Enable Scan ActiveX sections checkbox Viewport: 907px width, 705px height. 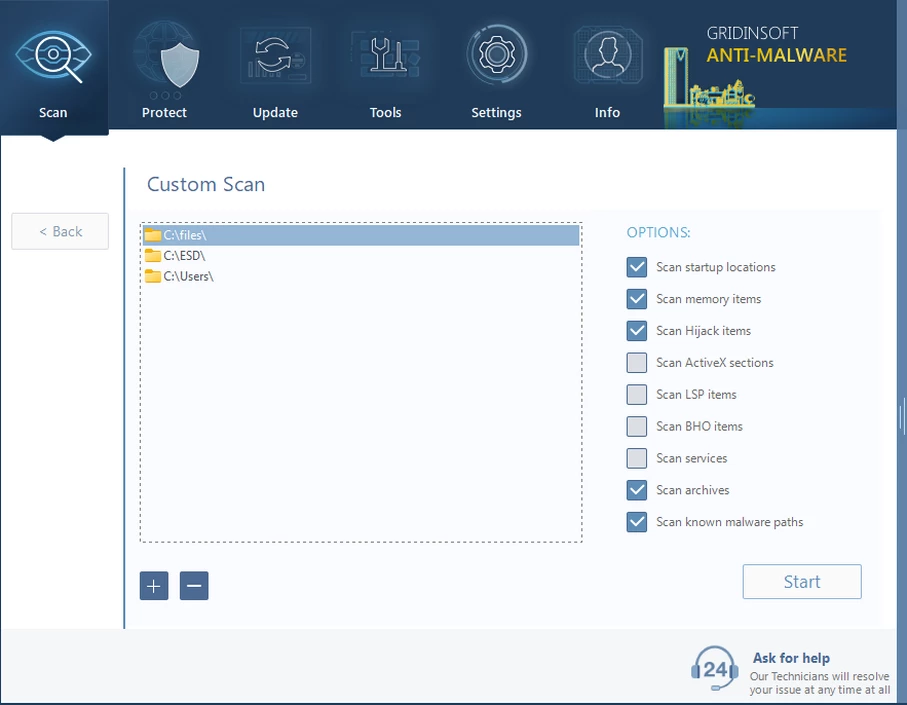(x=637, y=363)
